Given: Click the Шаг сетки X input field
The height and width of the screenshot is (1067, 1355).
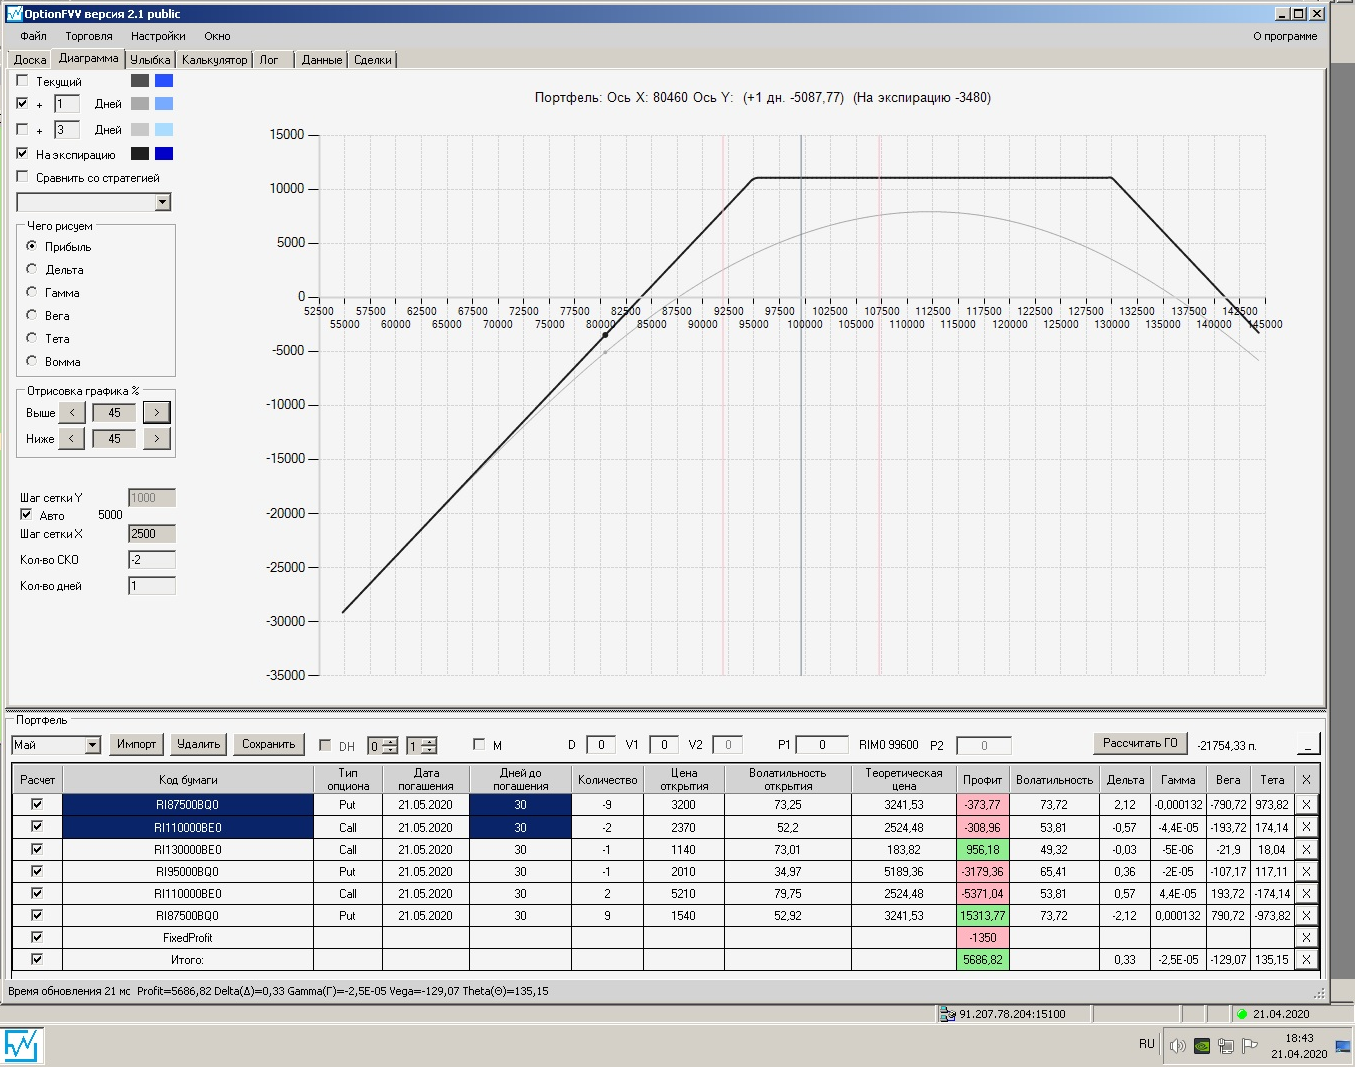Looking at the screenshot, I should click(152, 534).
